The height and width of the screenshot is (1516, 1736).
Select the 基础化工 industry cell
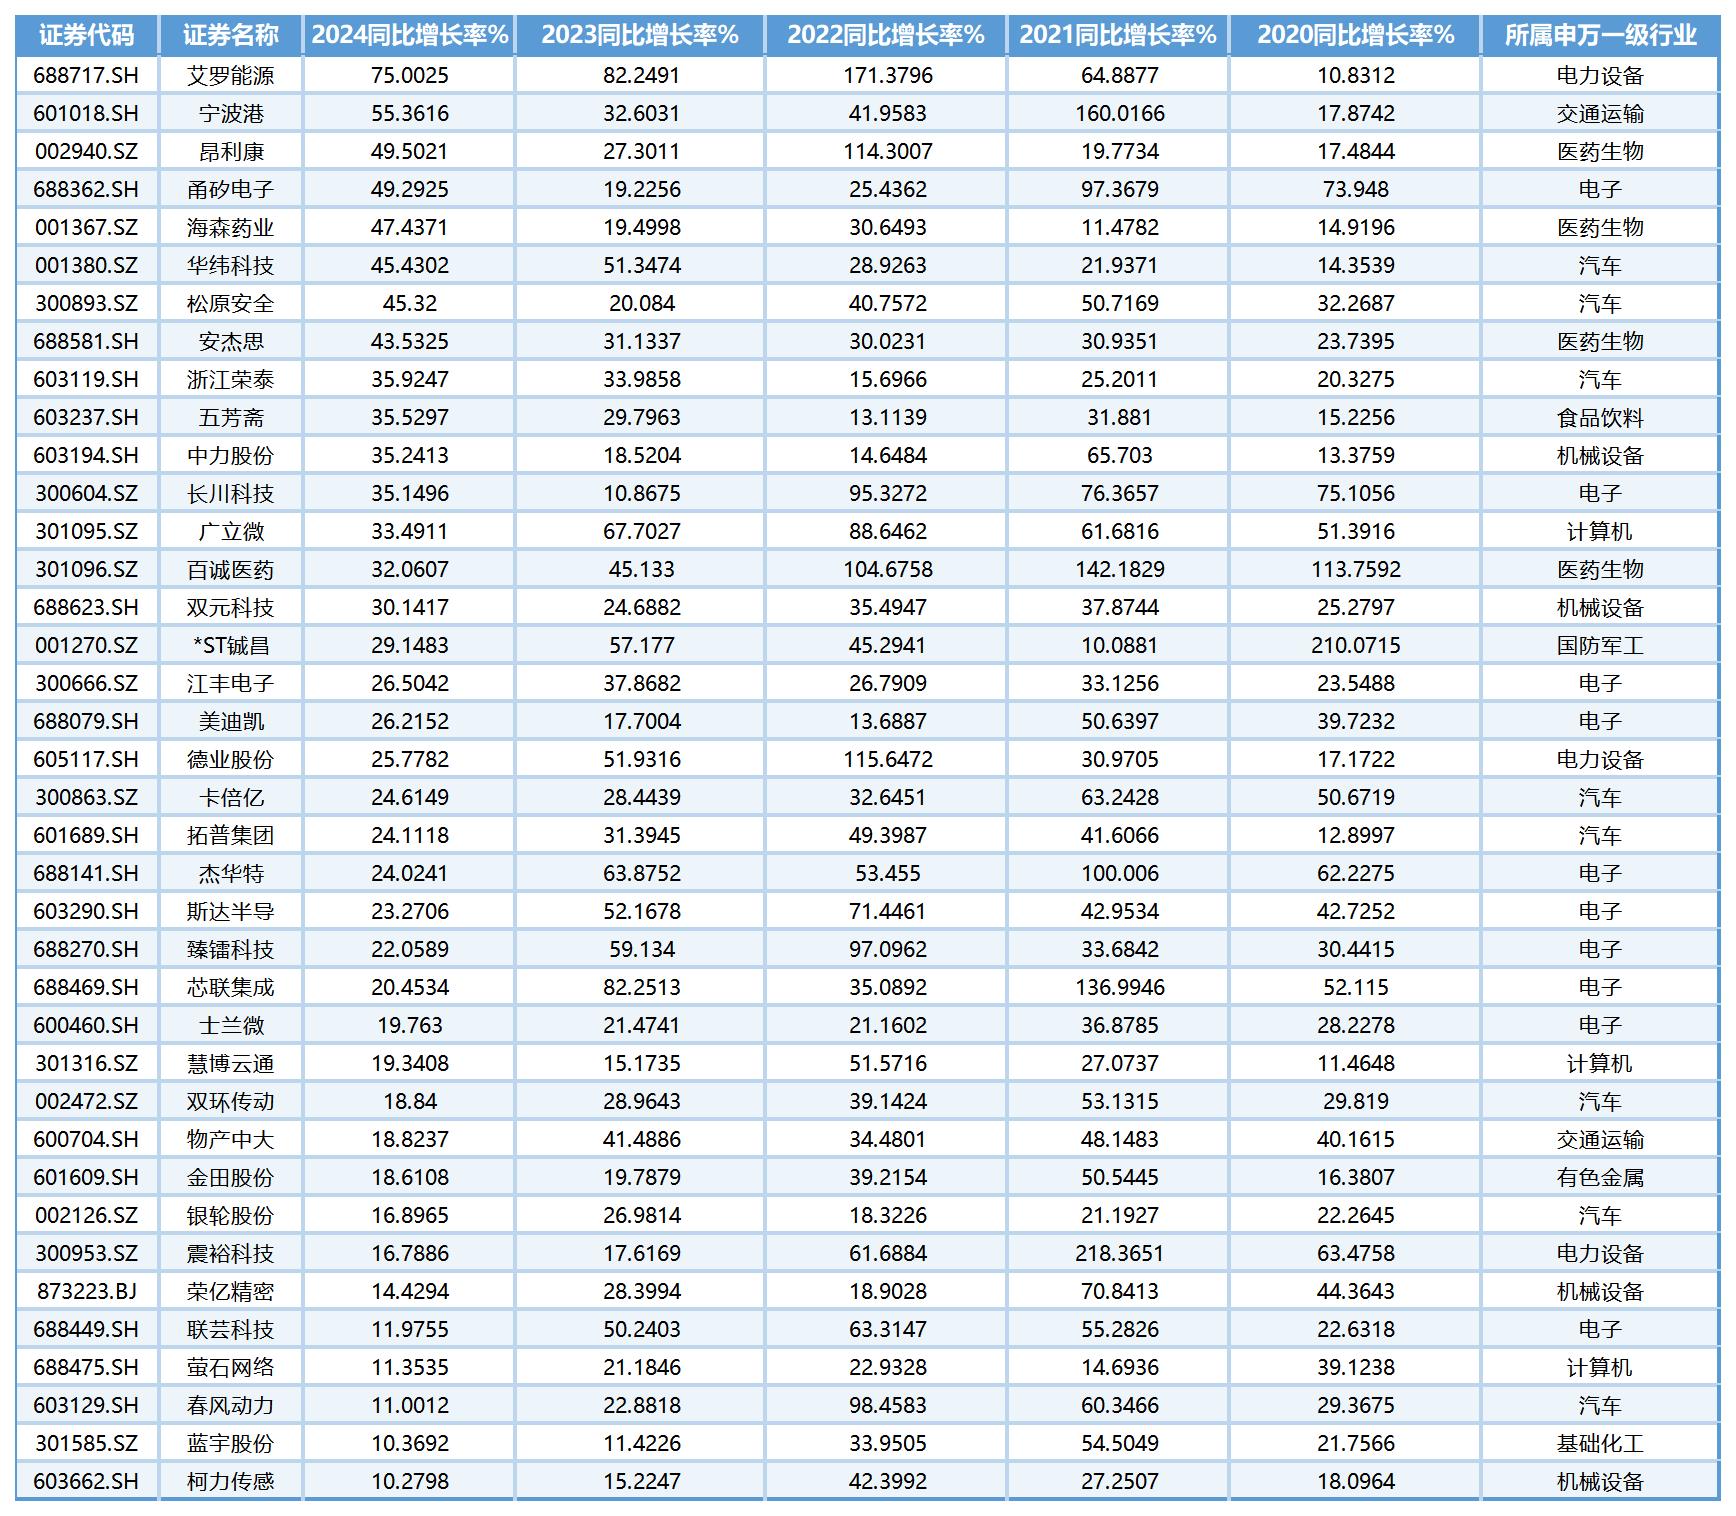pyautogui.click(x=1600, y=1444)
